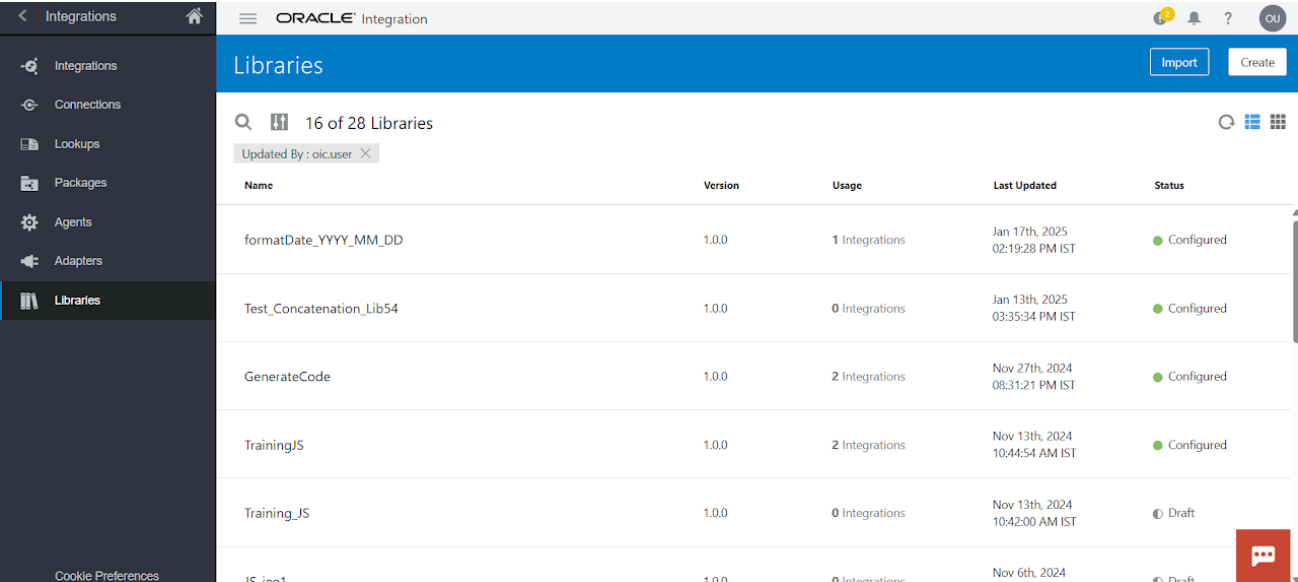Viewport: 1298px width, 582px height.
Task: Switch to grid view layout
Action: coord(1278,122)
